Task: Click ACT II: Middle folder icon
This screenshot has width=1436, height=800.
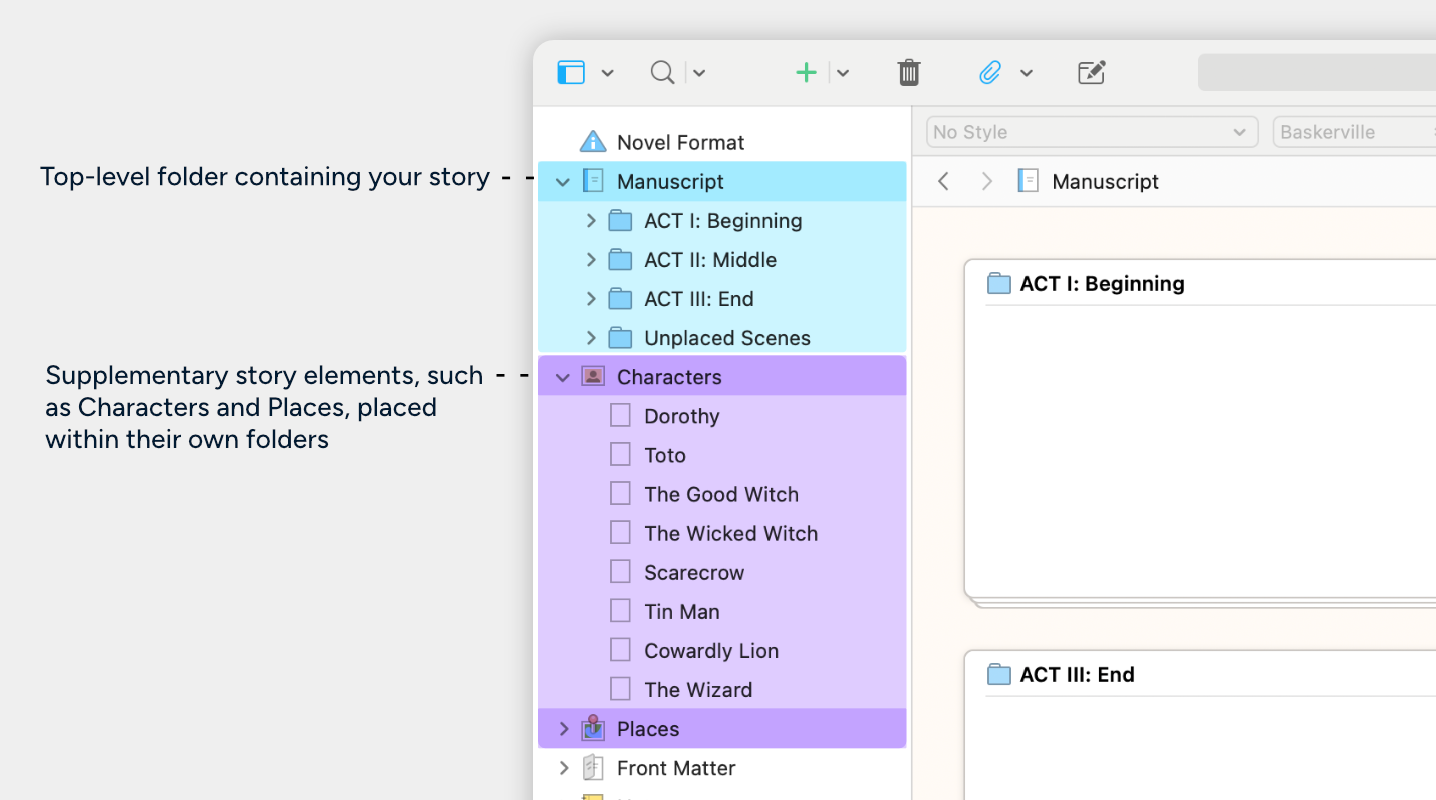Action: [621, 260]
